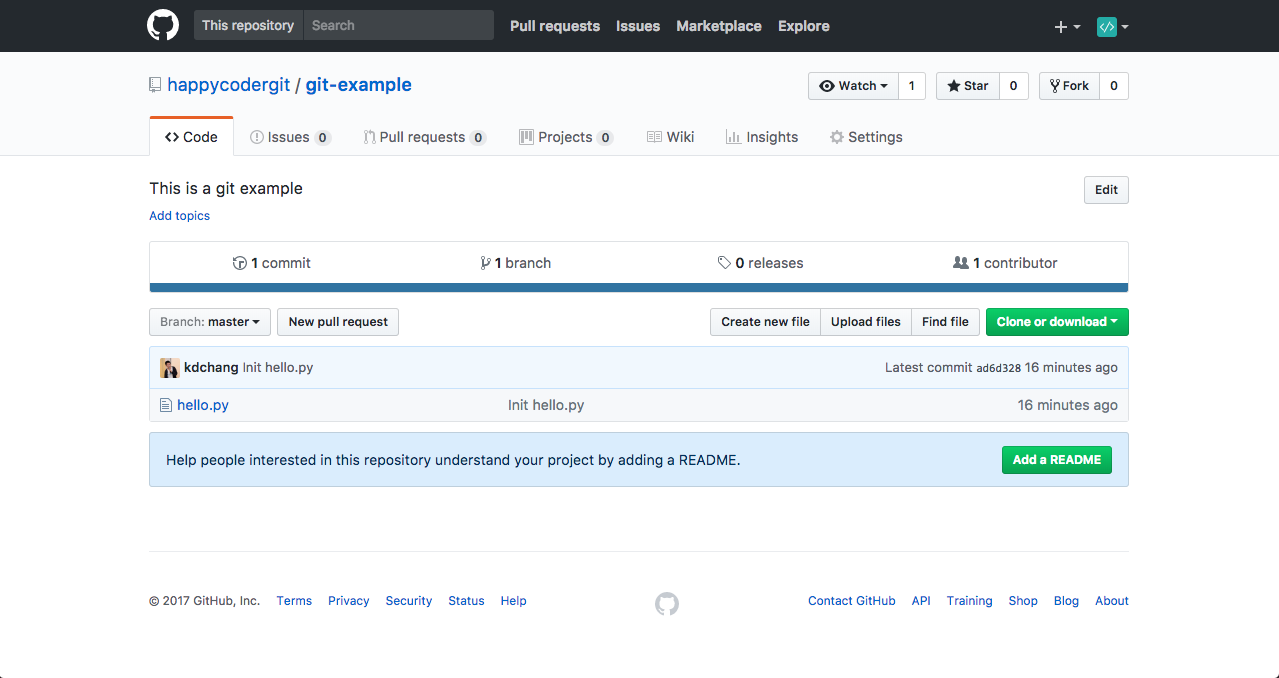Click the happycodergit owner link
Viewport: 1279px width, 678px height.
tap(228, 85)
